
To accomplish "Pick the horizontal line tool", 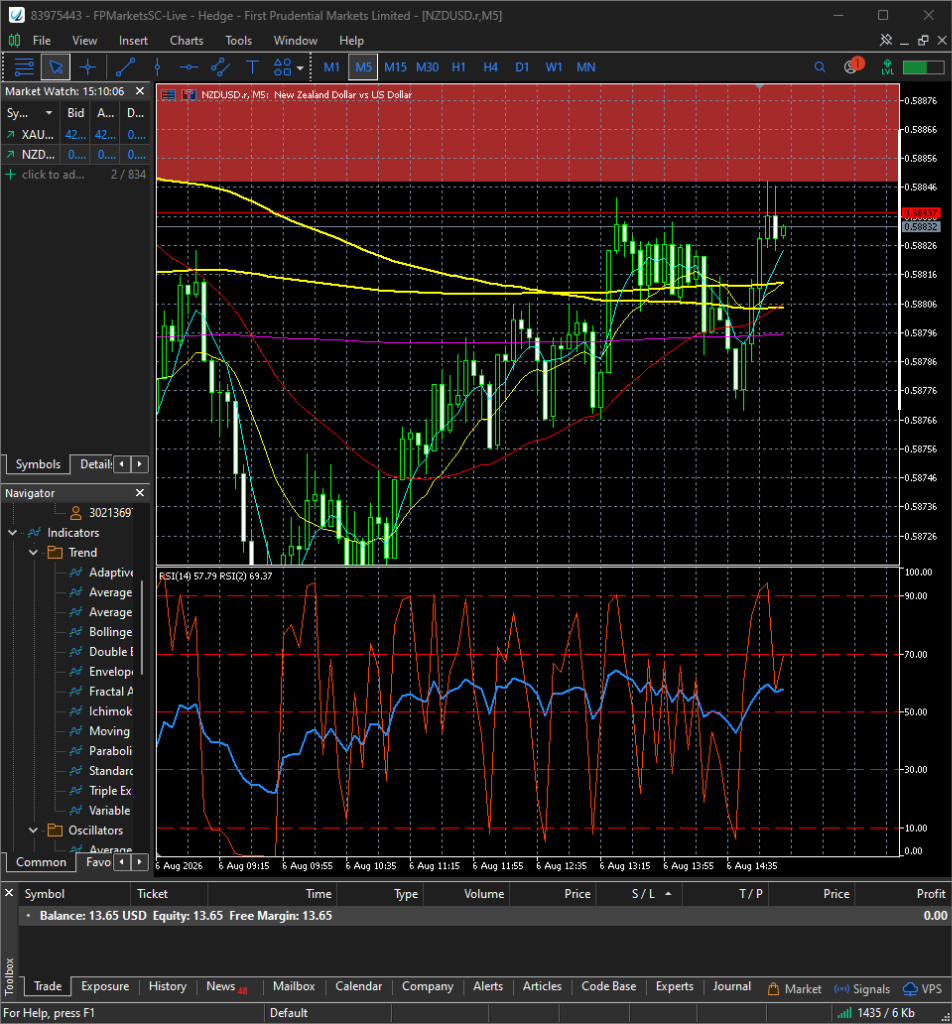I will click(189, 67).
